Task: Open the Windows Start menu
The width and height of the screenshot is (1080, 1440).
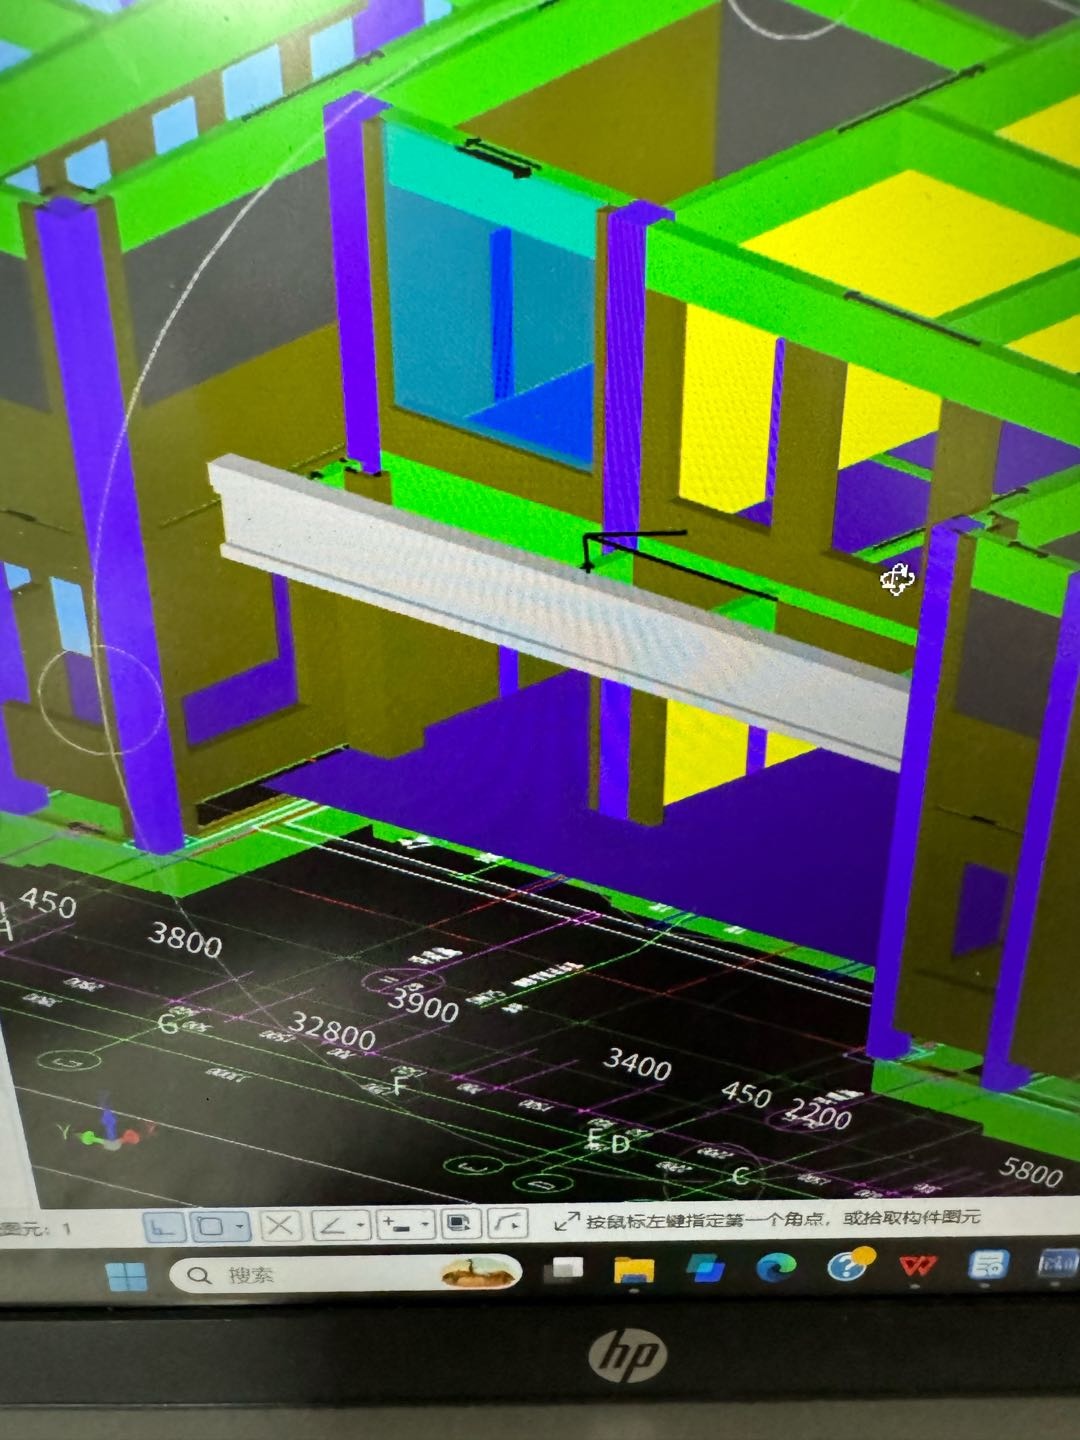Action: click(x=127, y=1276)
